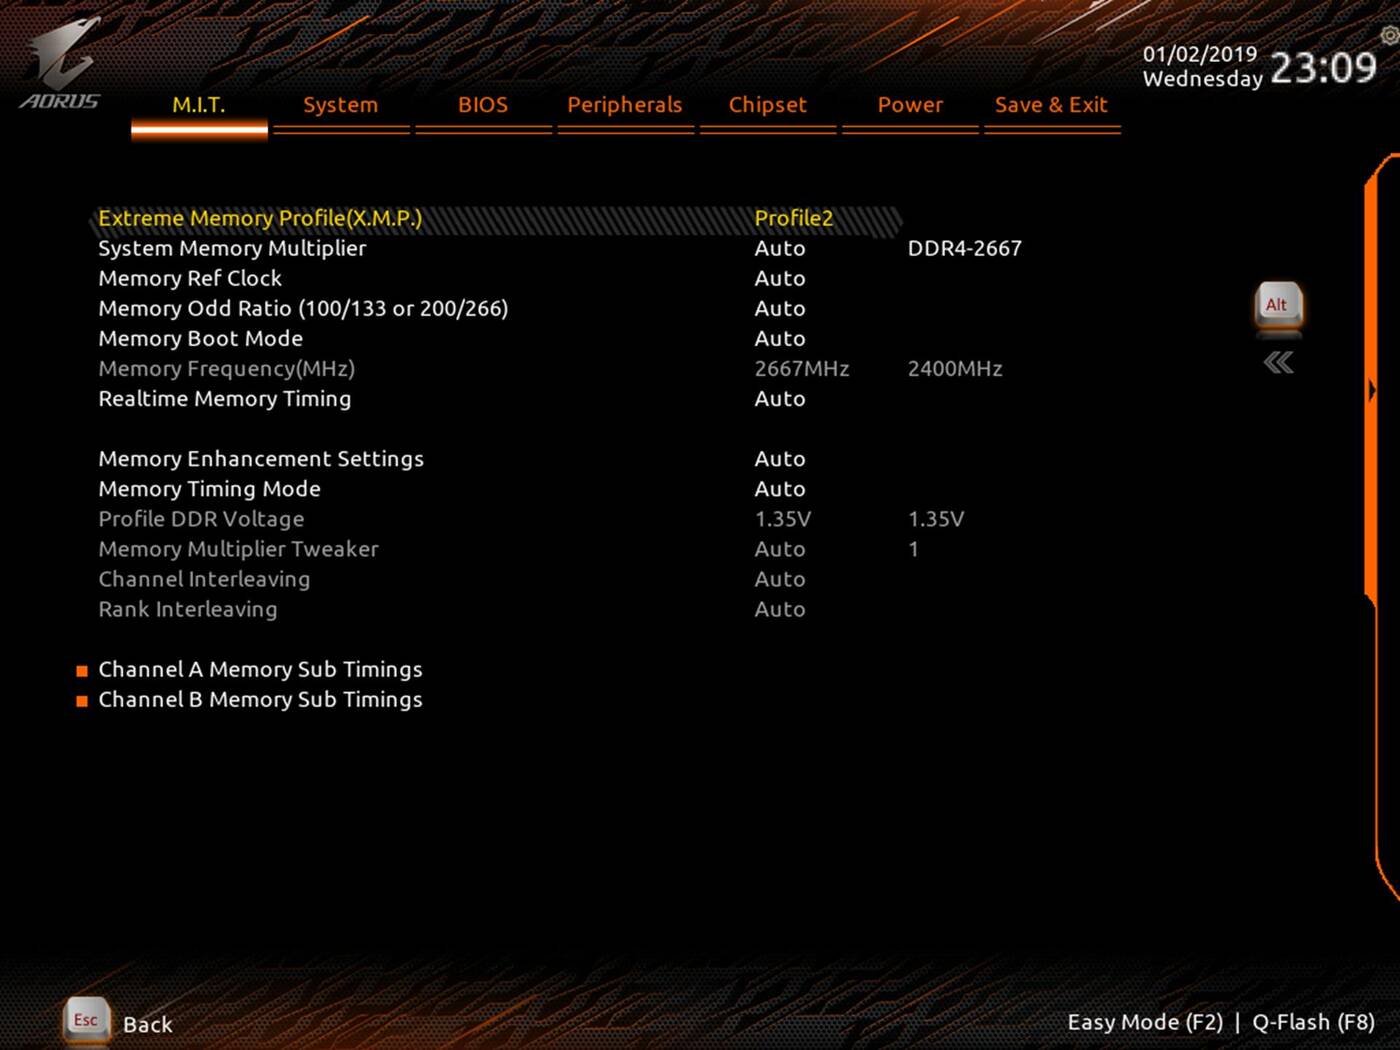Image resolution: width=1400 pixels, height=1050 pixels.
Task: Switch to Easy Mode (F2)
Action: 1145,1022
